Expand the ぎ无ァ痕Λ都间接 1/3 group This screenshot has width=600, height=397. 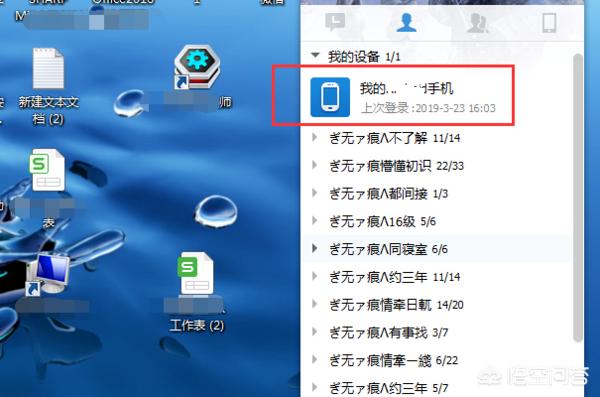point(315,193)
